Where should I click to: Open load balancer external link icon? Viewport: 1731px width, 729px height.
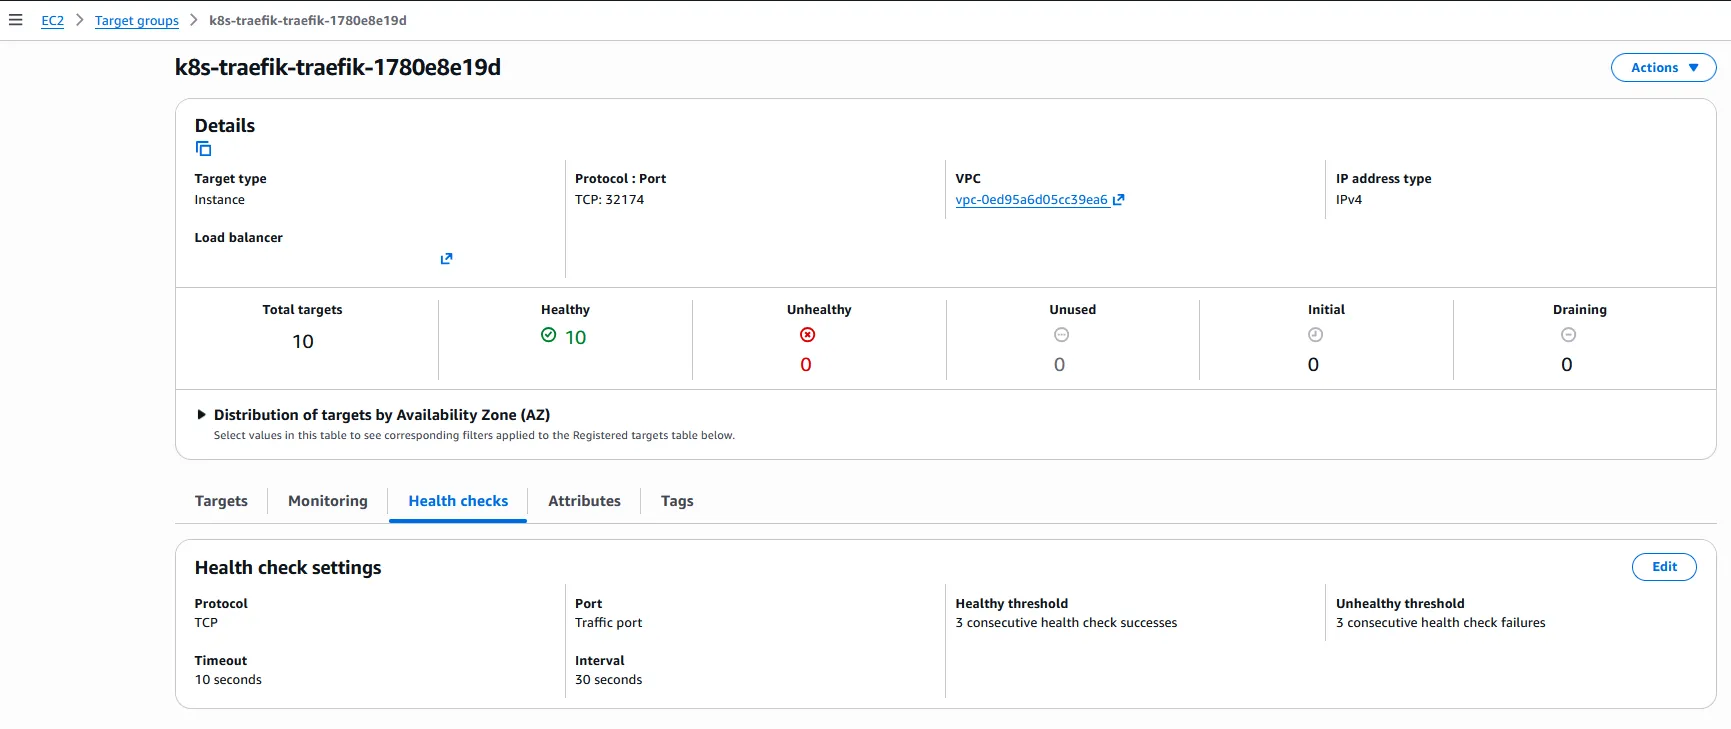pos(446,259)
